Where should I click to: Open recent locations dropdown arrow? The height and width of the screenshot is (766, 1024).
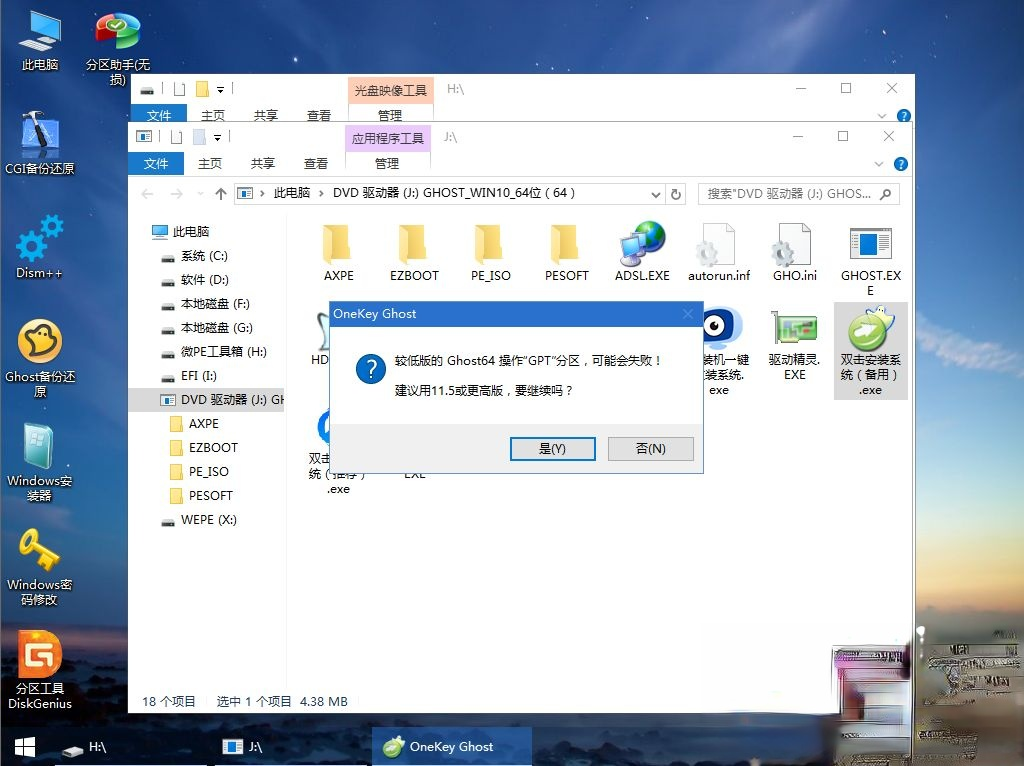click(x=200, y=194)
